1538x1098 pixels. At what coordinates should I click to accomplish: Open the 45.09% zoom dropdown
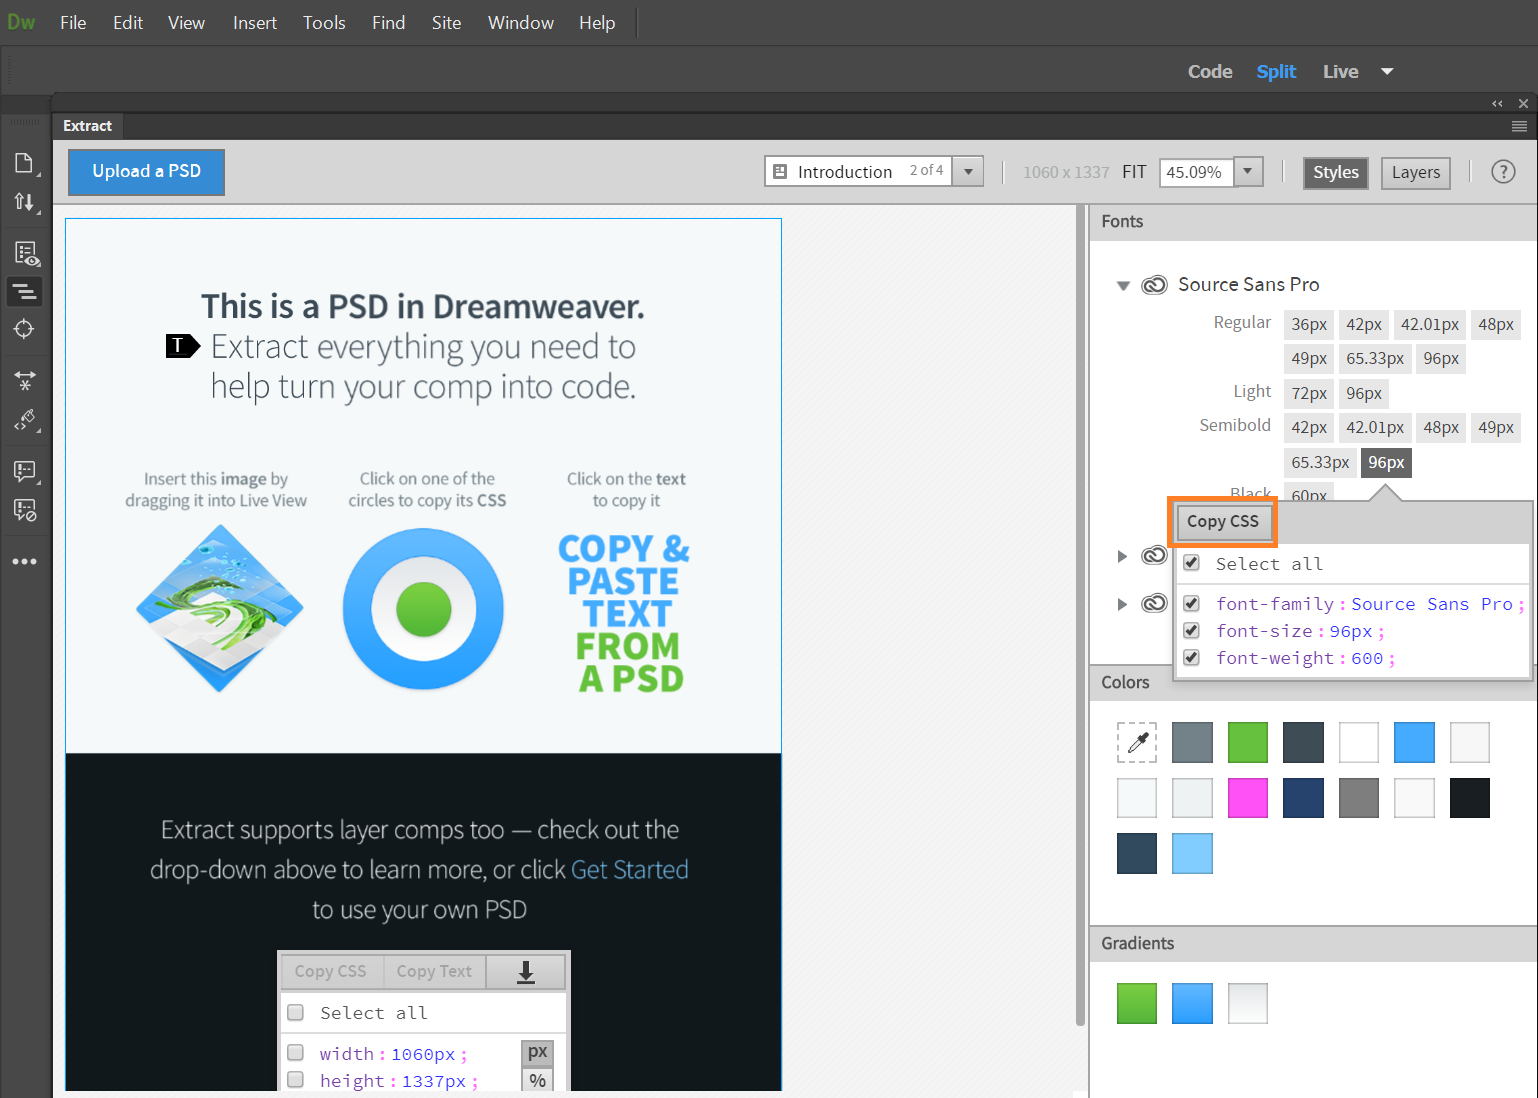[1247, 172]
